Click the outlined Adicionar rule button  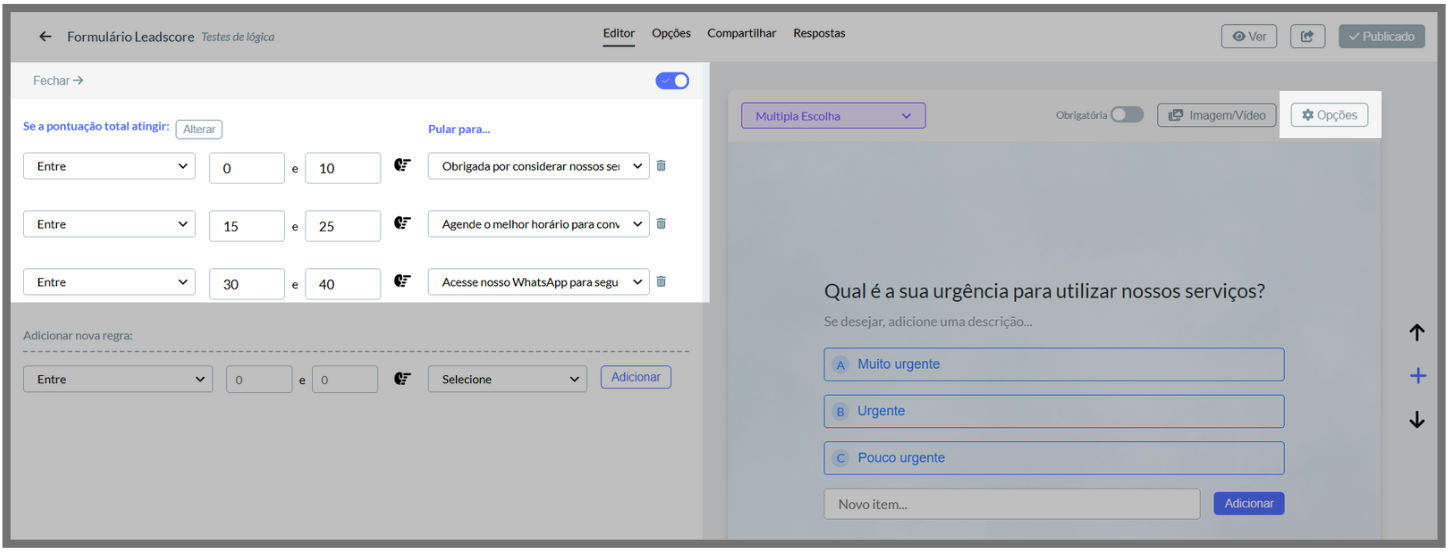[x=636, y=377]
